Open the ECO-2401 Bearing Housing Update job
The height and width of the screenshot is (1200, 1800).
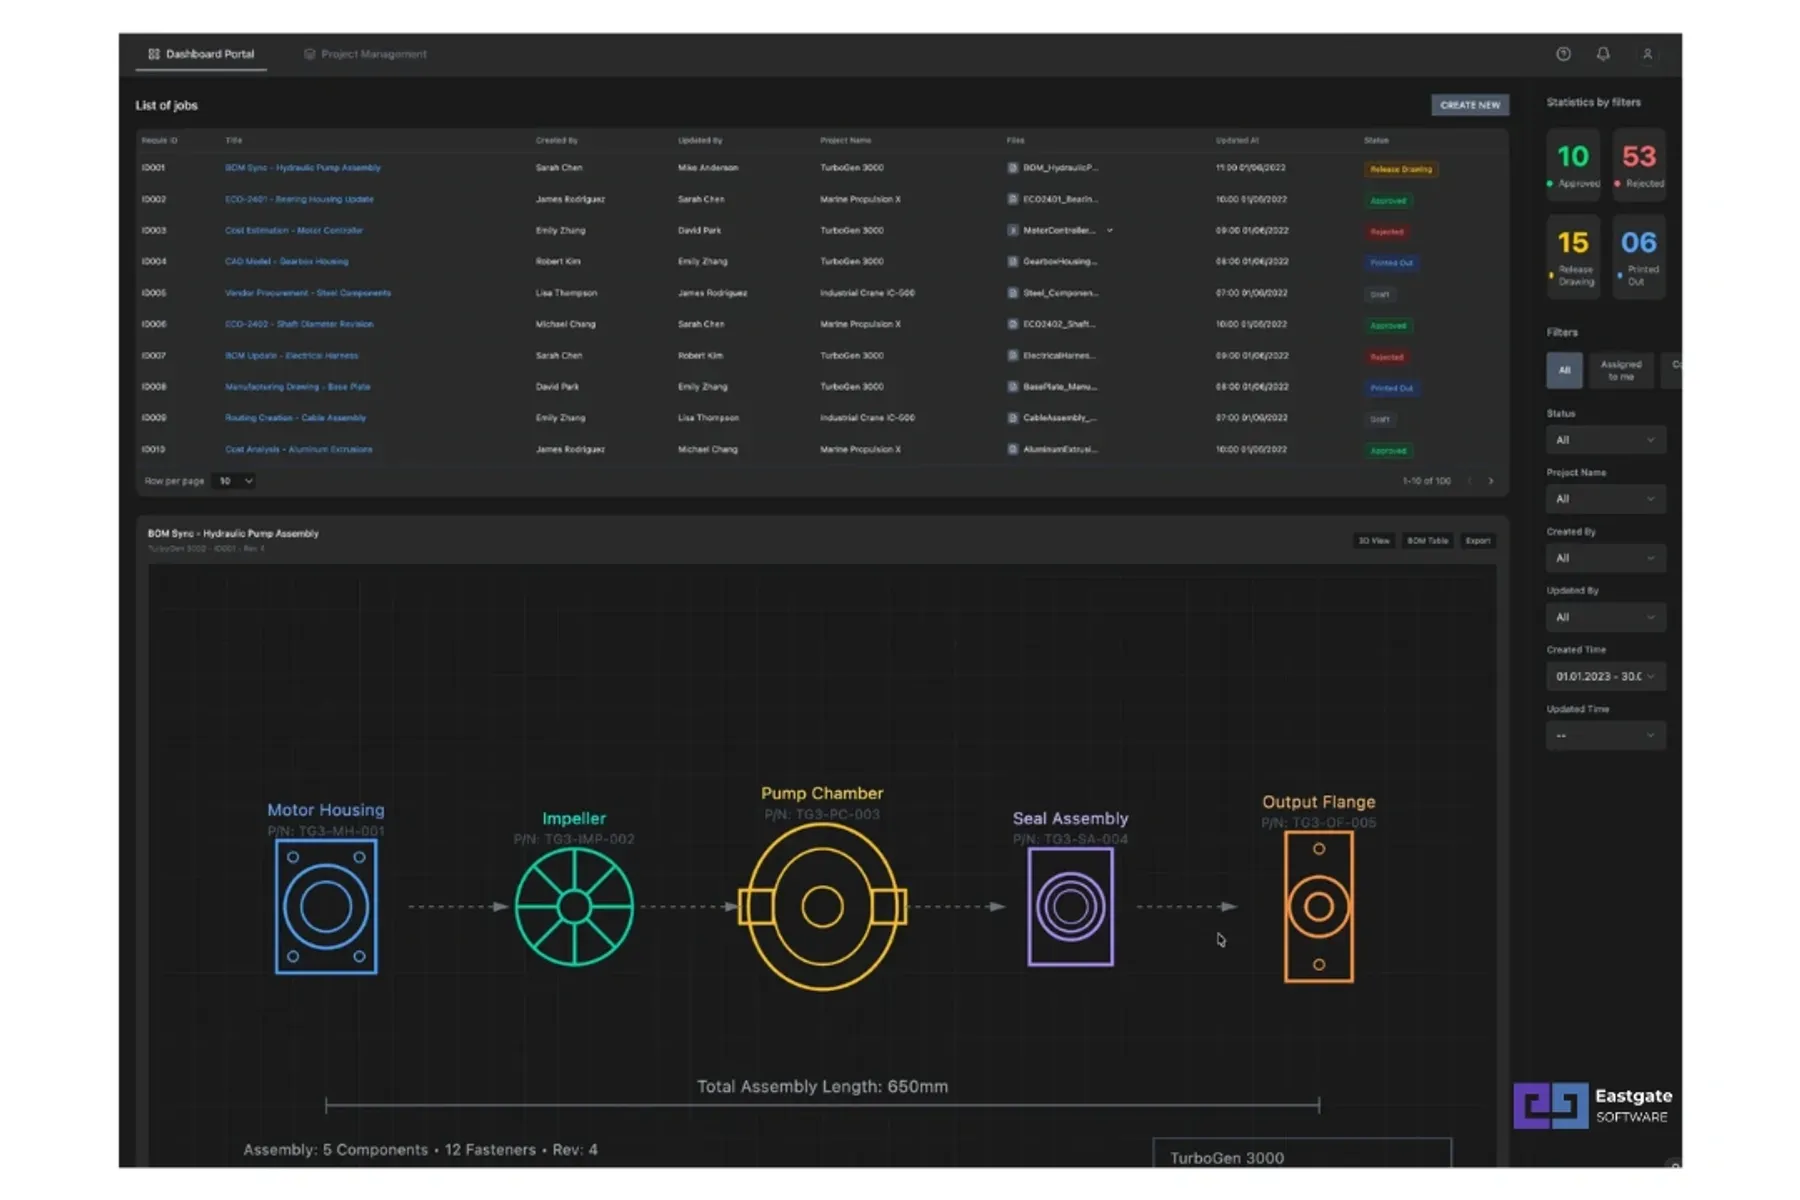click(296, 199)
